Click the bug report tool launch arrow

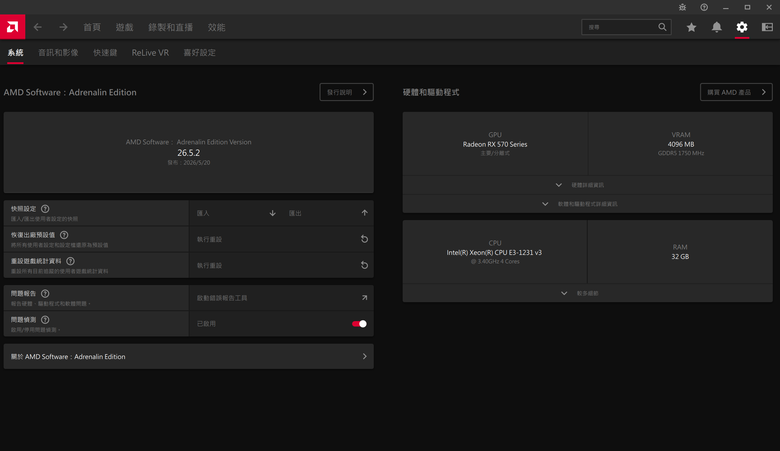point(365,298)
